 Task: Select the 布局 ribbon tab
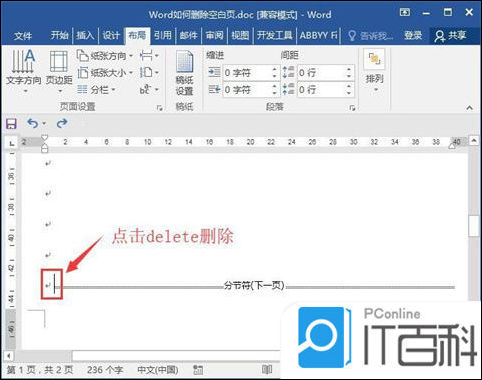[137, 35]
